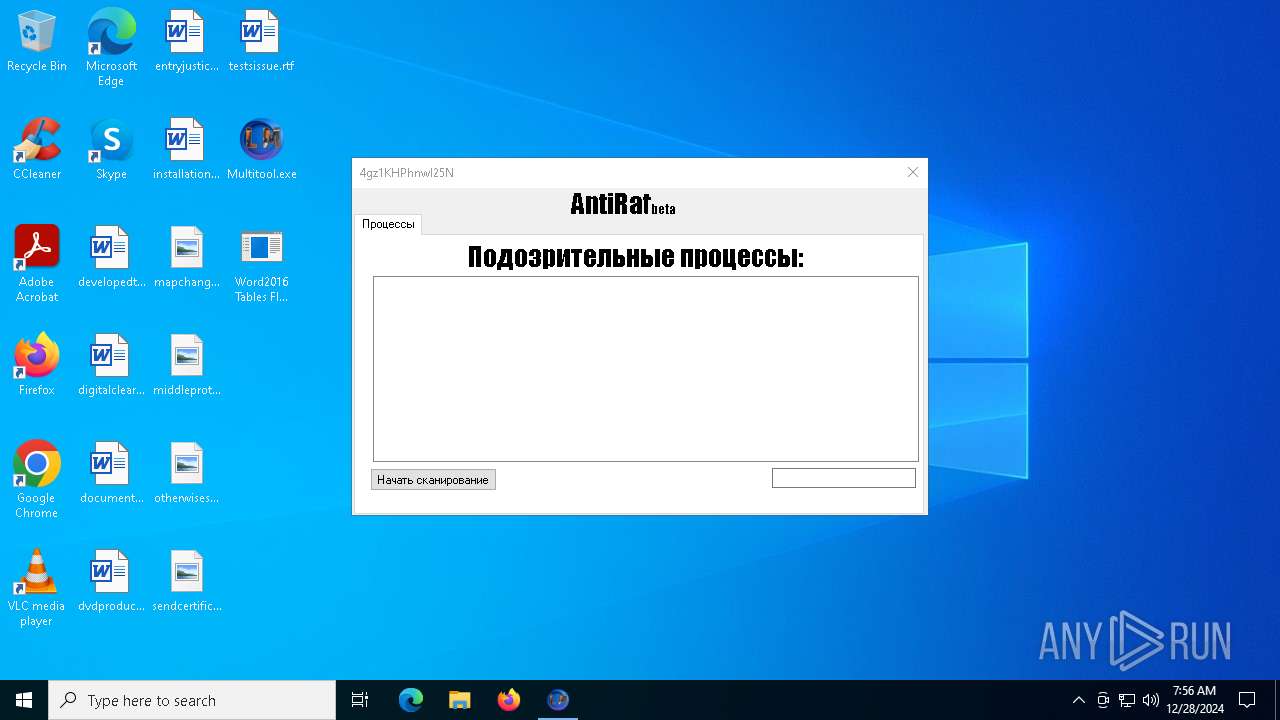Click the Подозрительные процессы heading

[636, 257]
